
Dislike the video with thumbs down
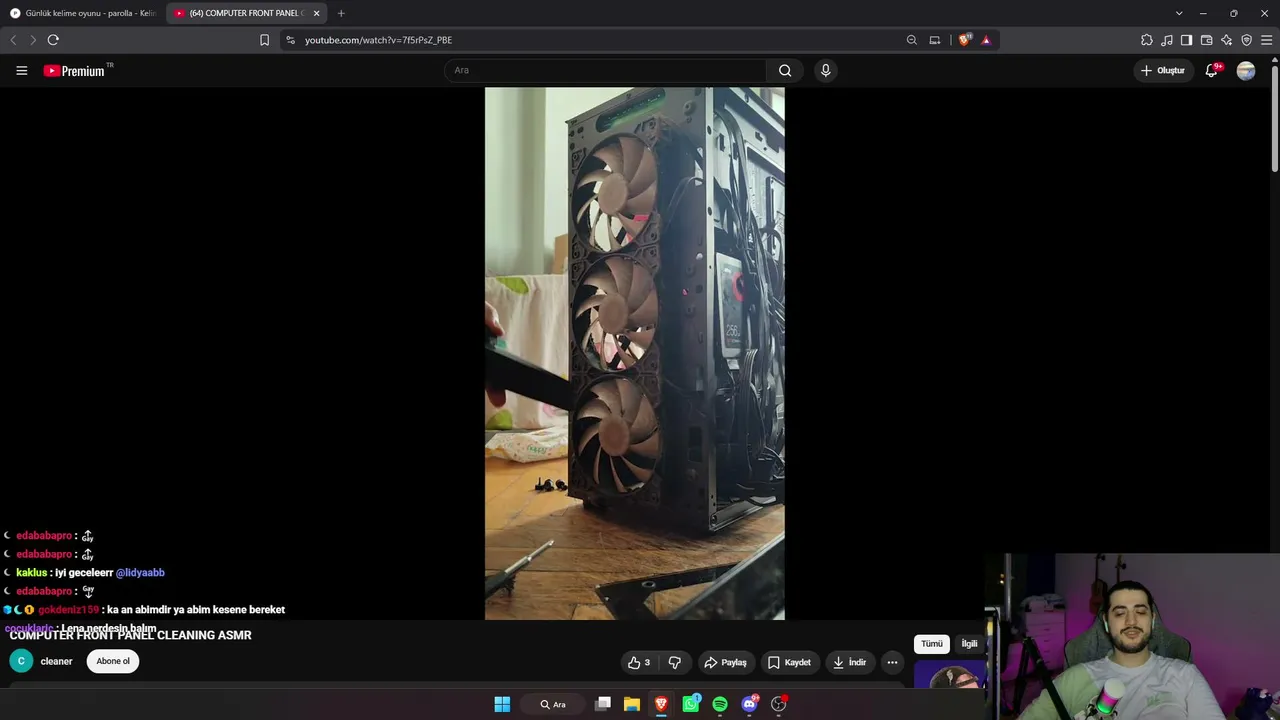click(675, 662)
